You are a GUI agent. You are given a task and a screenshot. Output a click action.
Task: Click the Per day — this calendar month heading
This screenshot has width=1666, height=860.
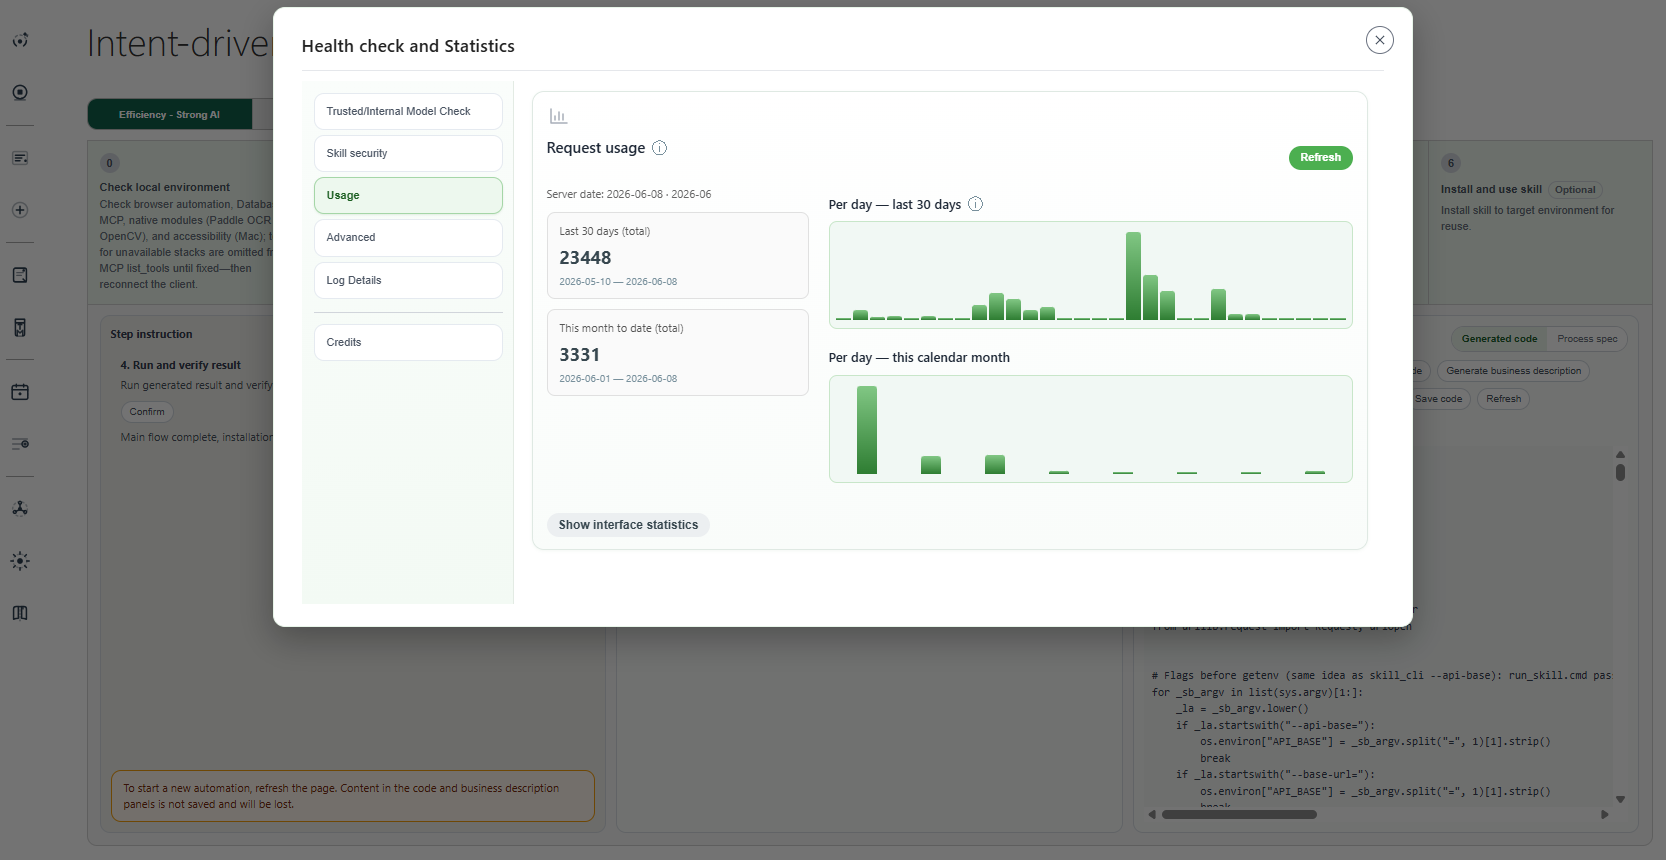point(919,357)
